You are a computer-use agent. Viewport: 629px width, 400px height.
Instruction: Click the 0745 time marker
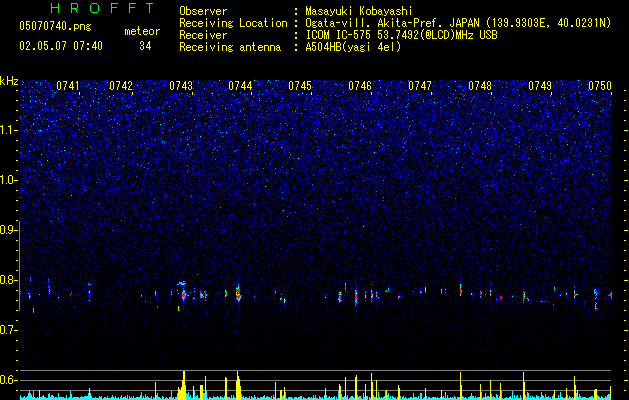click(300, 86)
